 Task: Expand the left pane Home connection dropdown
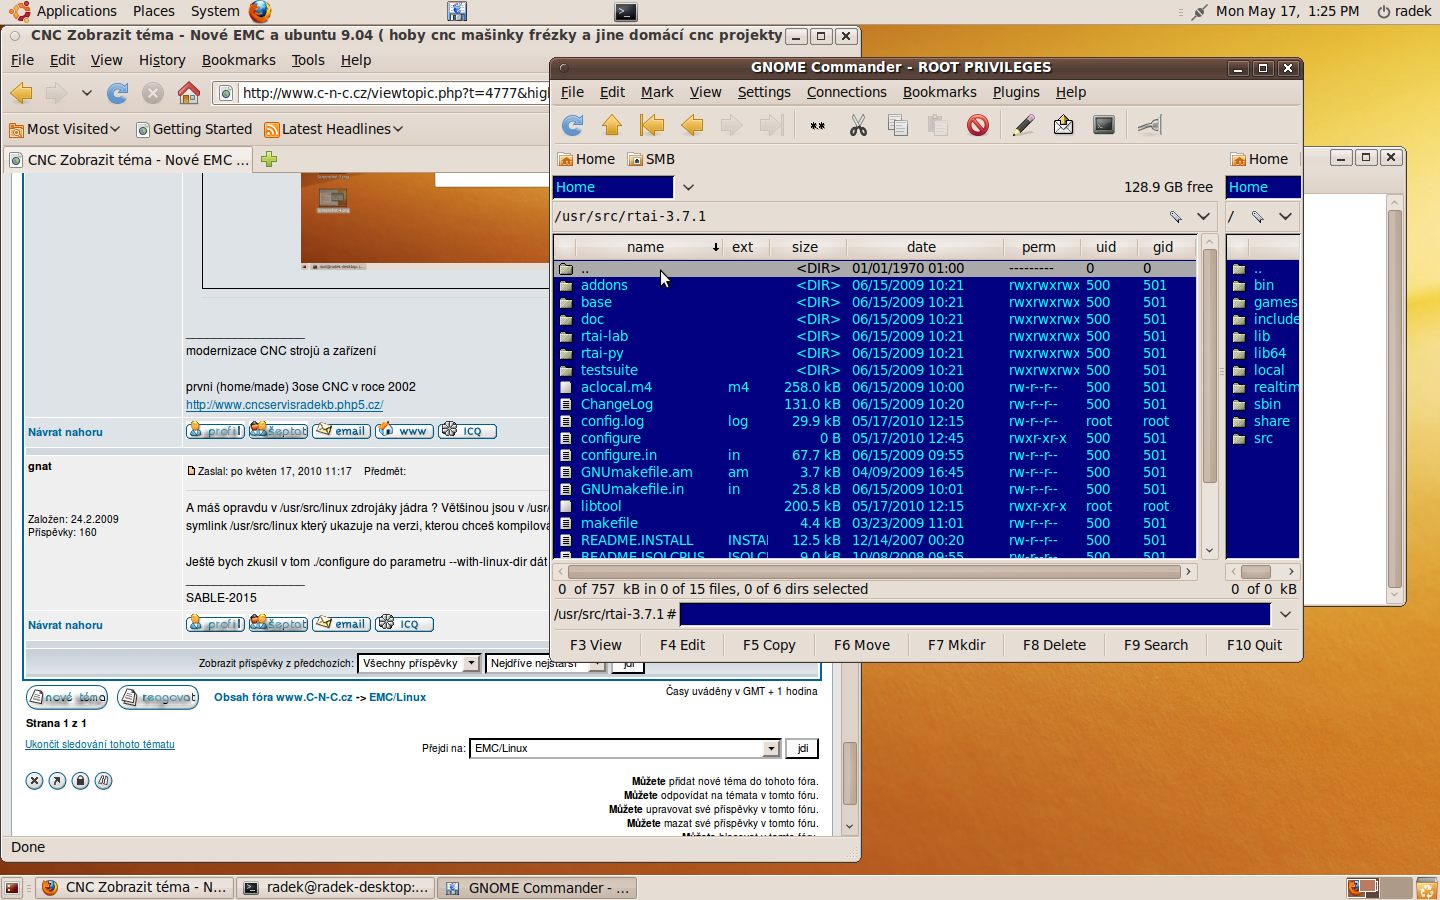pyautogui.click(x=688, y=187)
